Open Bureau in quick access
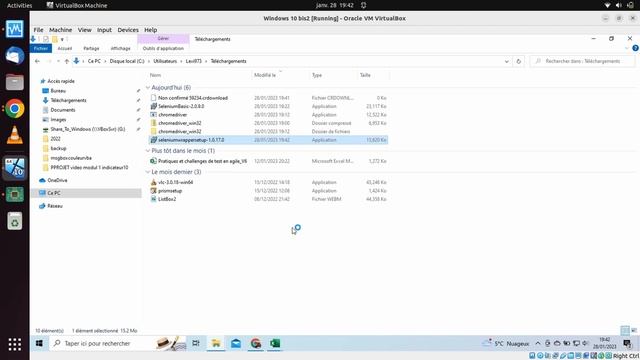Screen dimensions: 640x360 (x=58, y=91)
